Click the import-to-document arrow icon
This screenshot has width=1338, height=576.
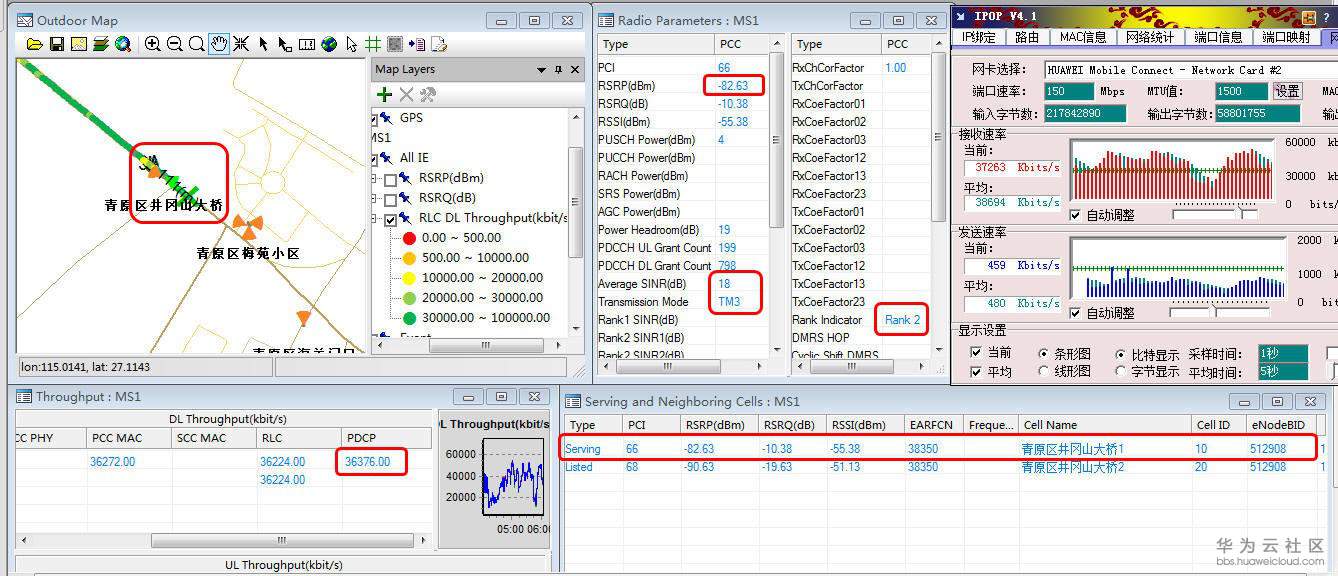(417, 44)
